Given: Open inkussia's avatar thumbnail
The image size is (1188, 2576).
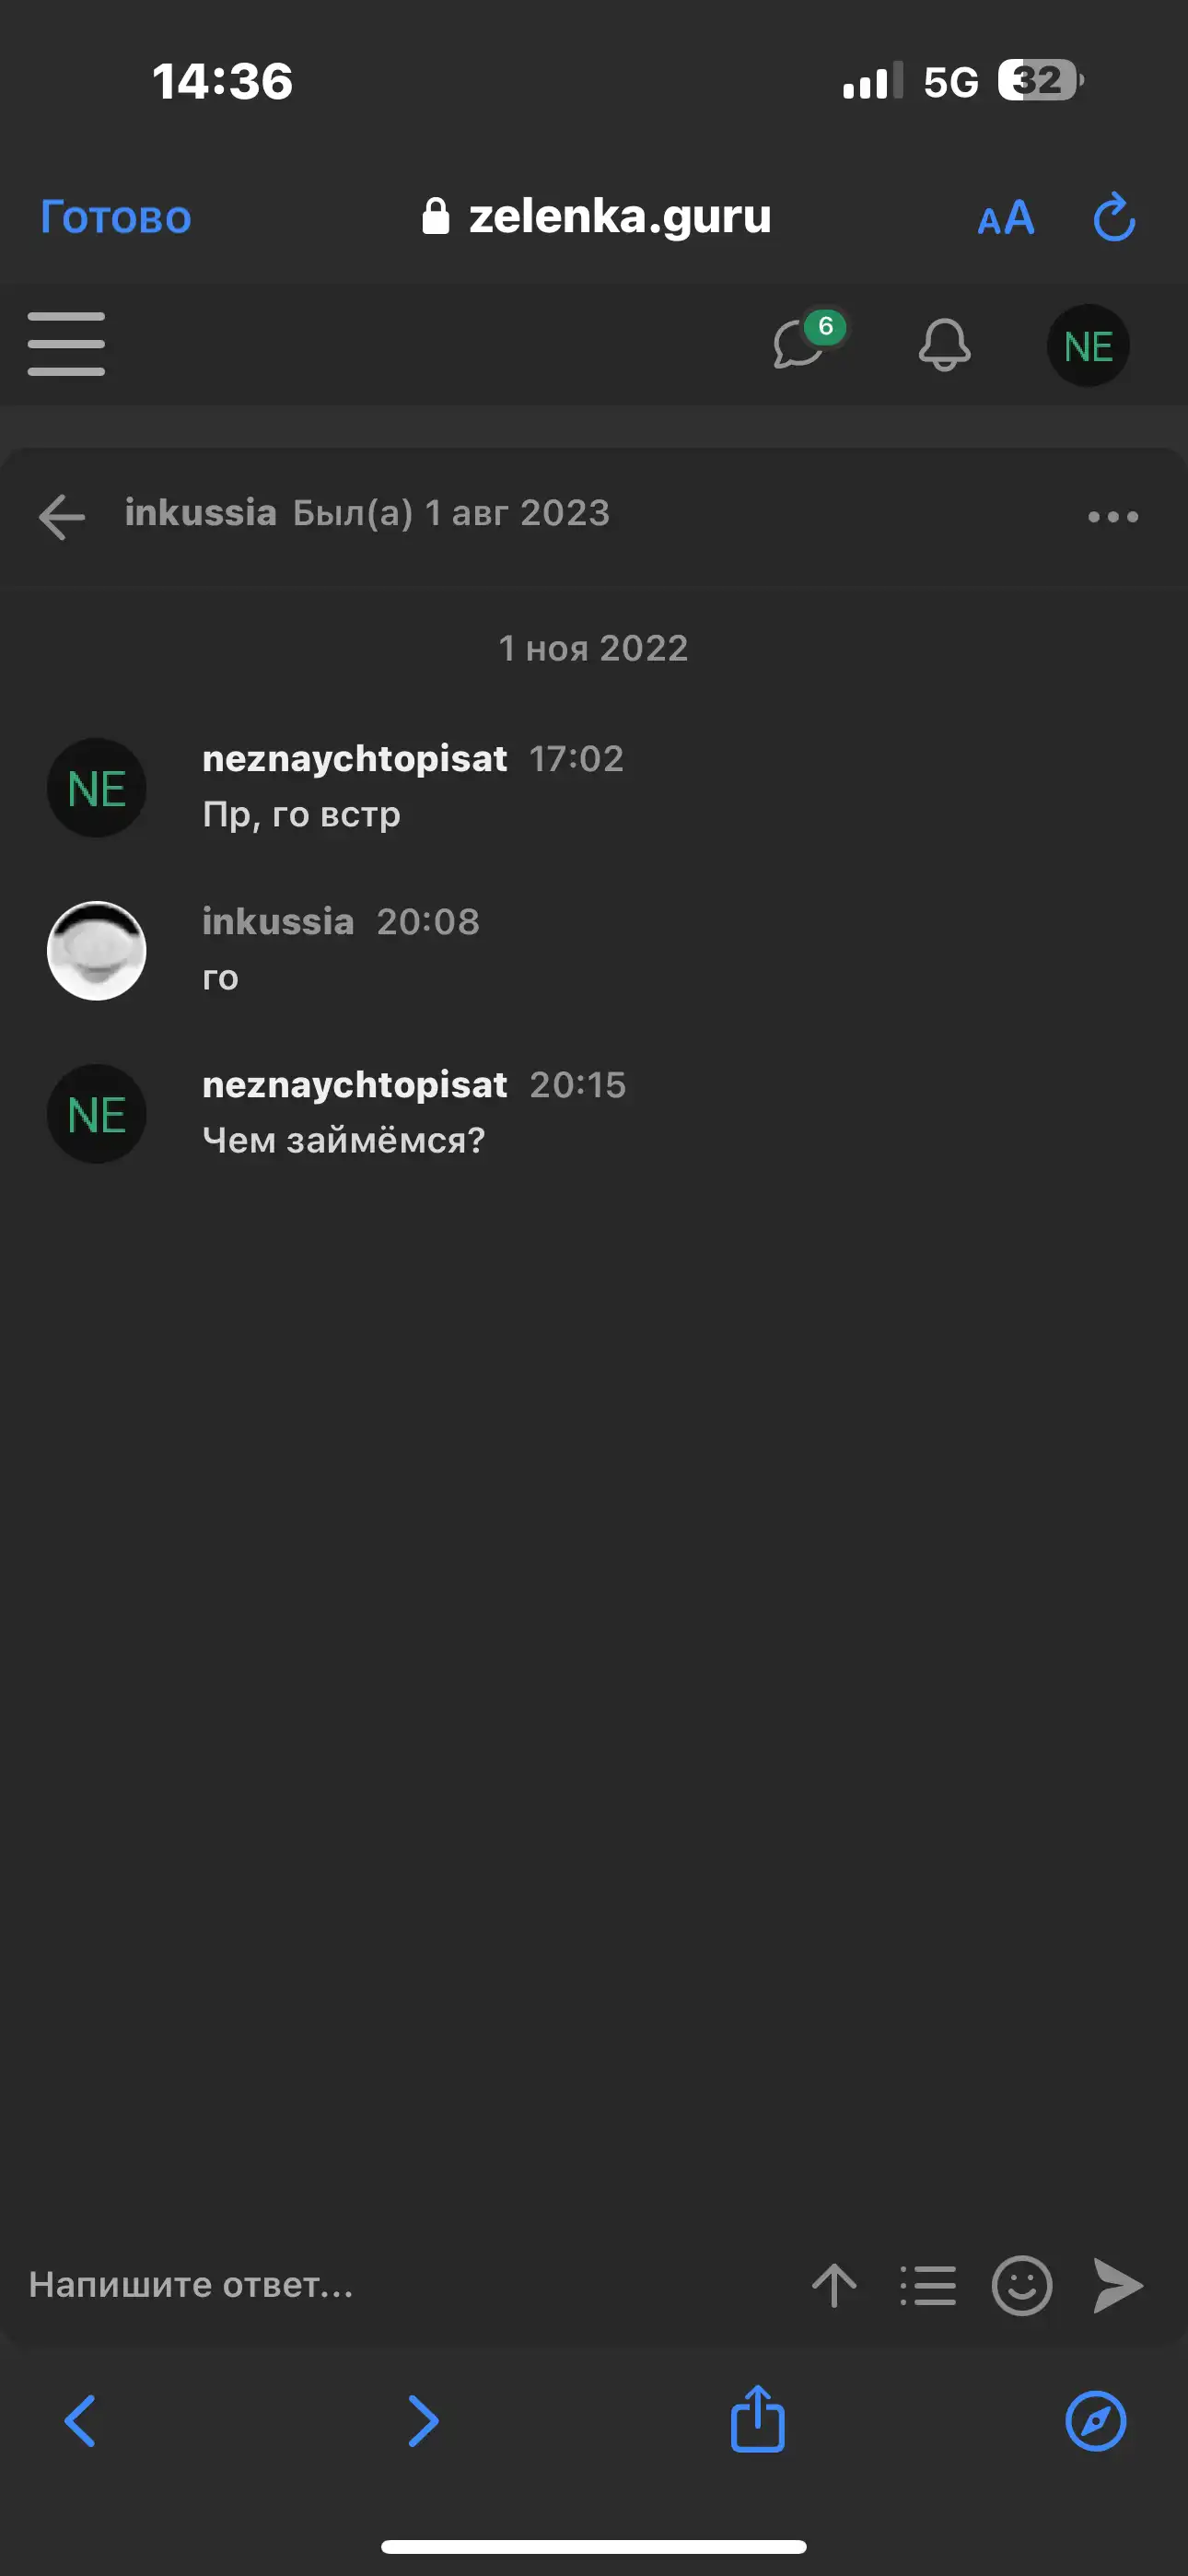Looking at the screenshot, I should tap(97, 951).
